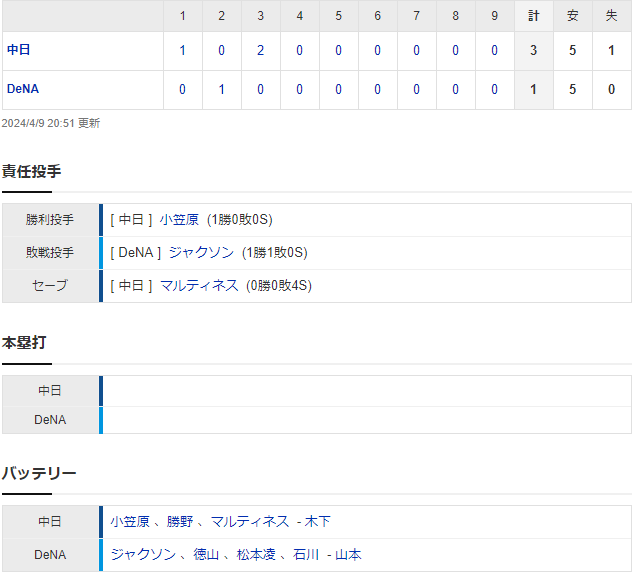
Task: Open 徳山 player link
Action: click(x=206, y=555)
